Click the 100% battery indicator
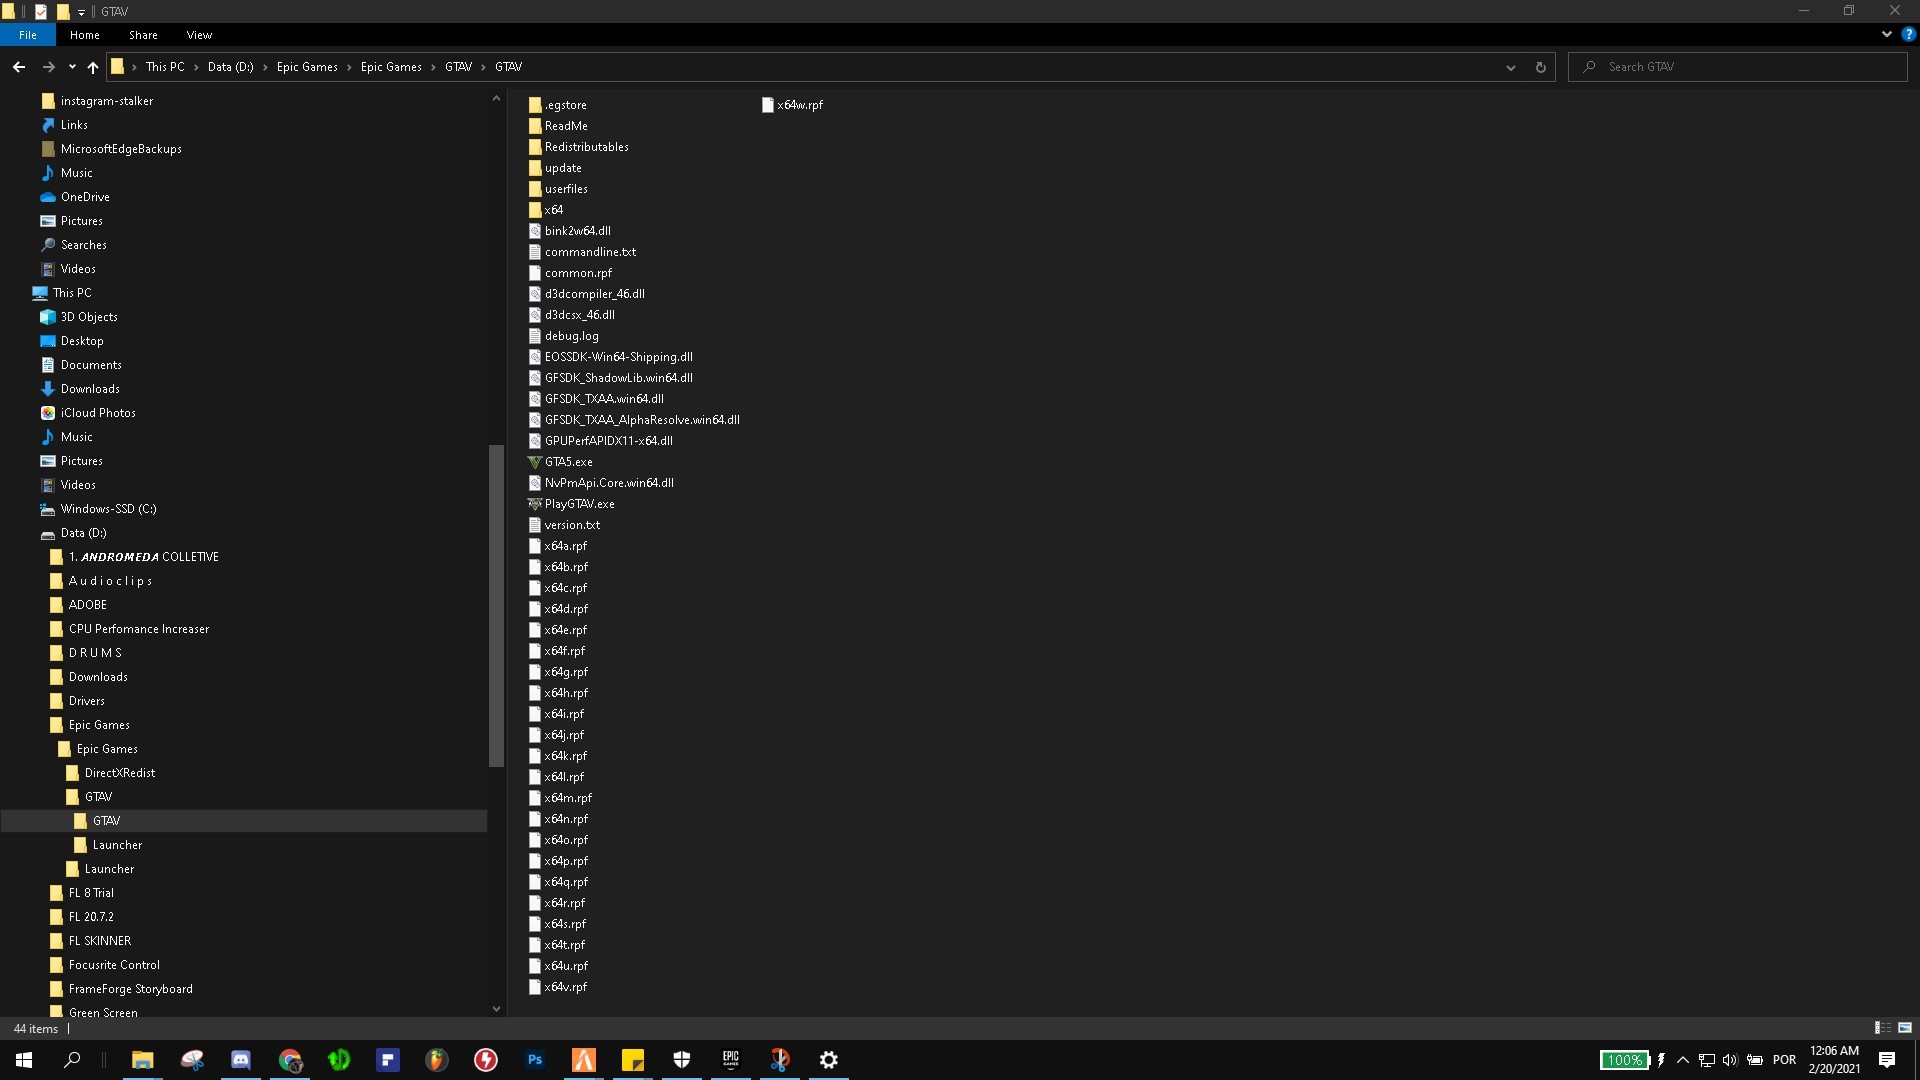Viewport: 1920px width, 1080px height. pyautogui.click(x=1624, y=1060)
